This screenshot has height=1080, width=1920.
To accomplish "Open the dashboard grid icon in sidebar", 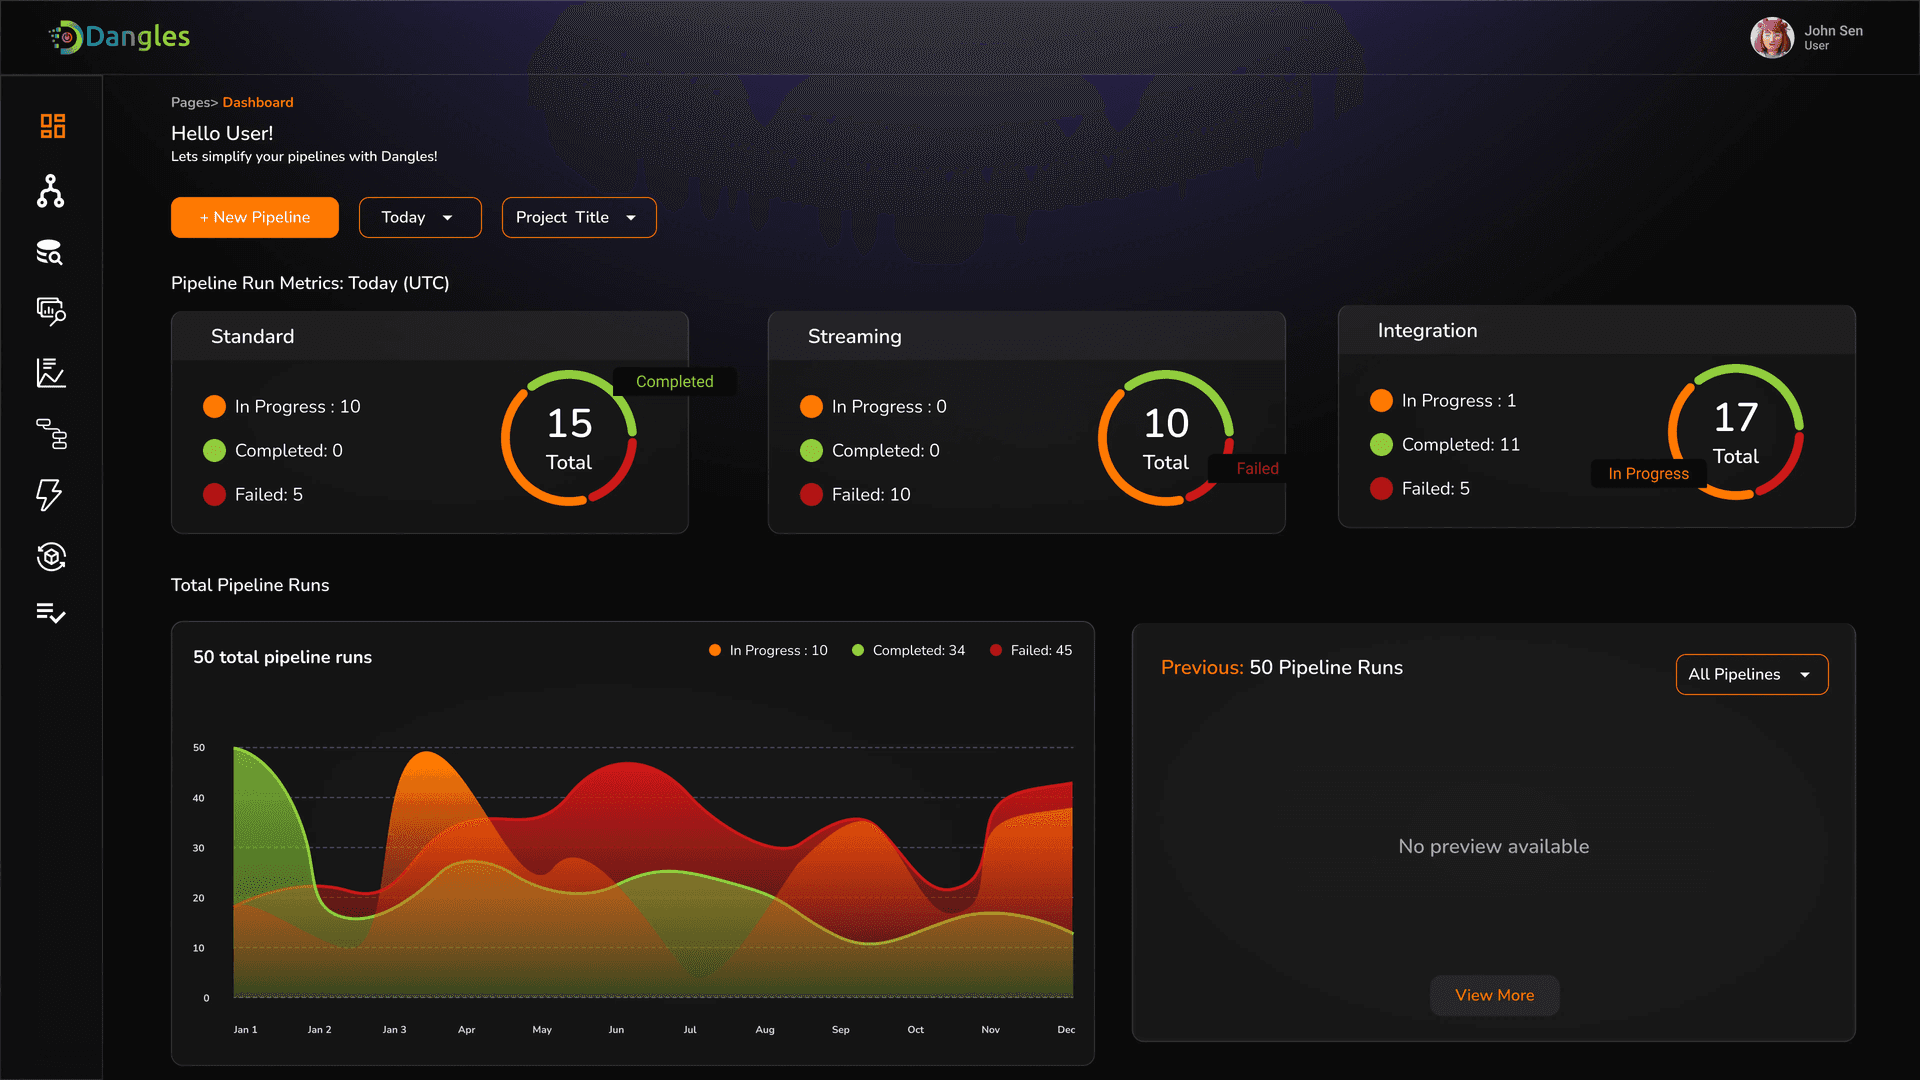I will point(52,126).
